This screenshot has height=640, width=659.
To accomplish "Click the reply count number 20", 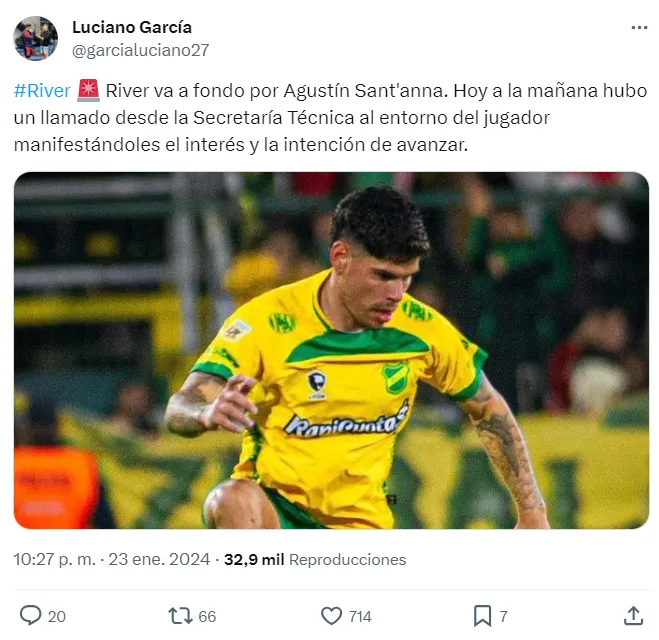I will pyautogui.click(x=57, y=616).
